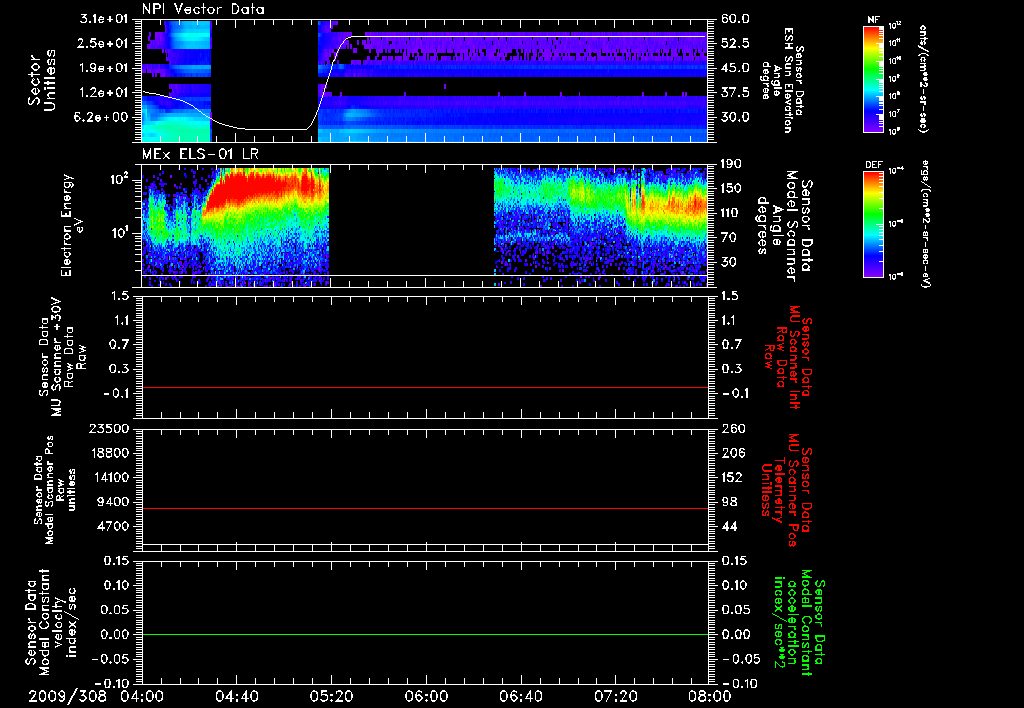This screenshot has width=1024, height=708.
Task: Click the 08:00 time tick label
Action: [710, 696]
